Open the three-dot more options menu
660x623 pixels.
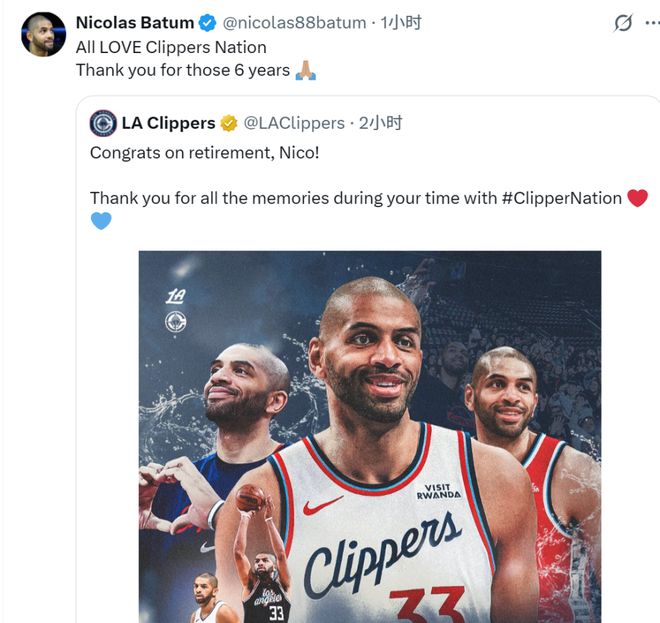[652, 23]
